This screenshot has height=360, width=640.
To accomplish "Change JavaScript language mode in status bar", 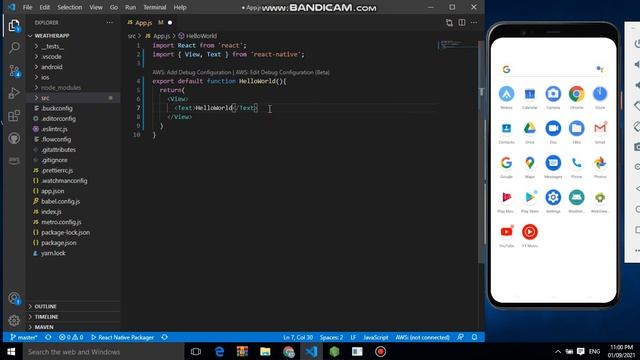I will click(x=376, y=337).
